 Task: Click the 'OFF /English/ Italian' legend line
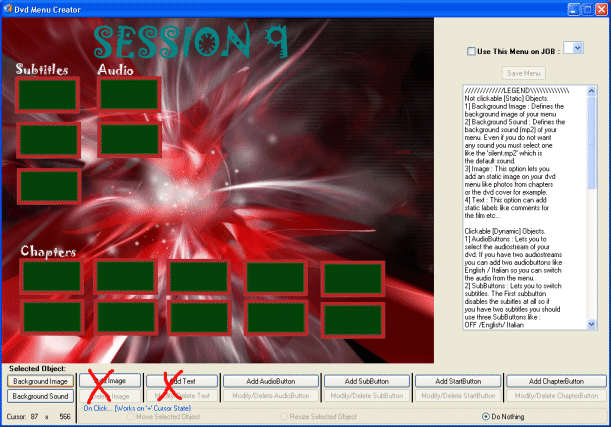point(494,325)
